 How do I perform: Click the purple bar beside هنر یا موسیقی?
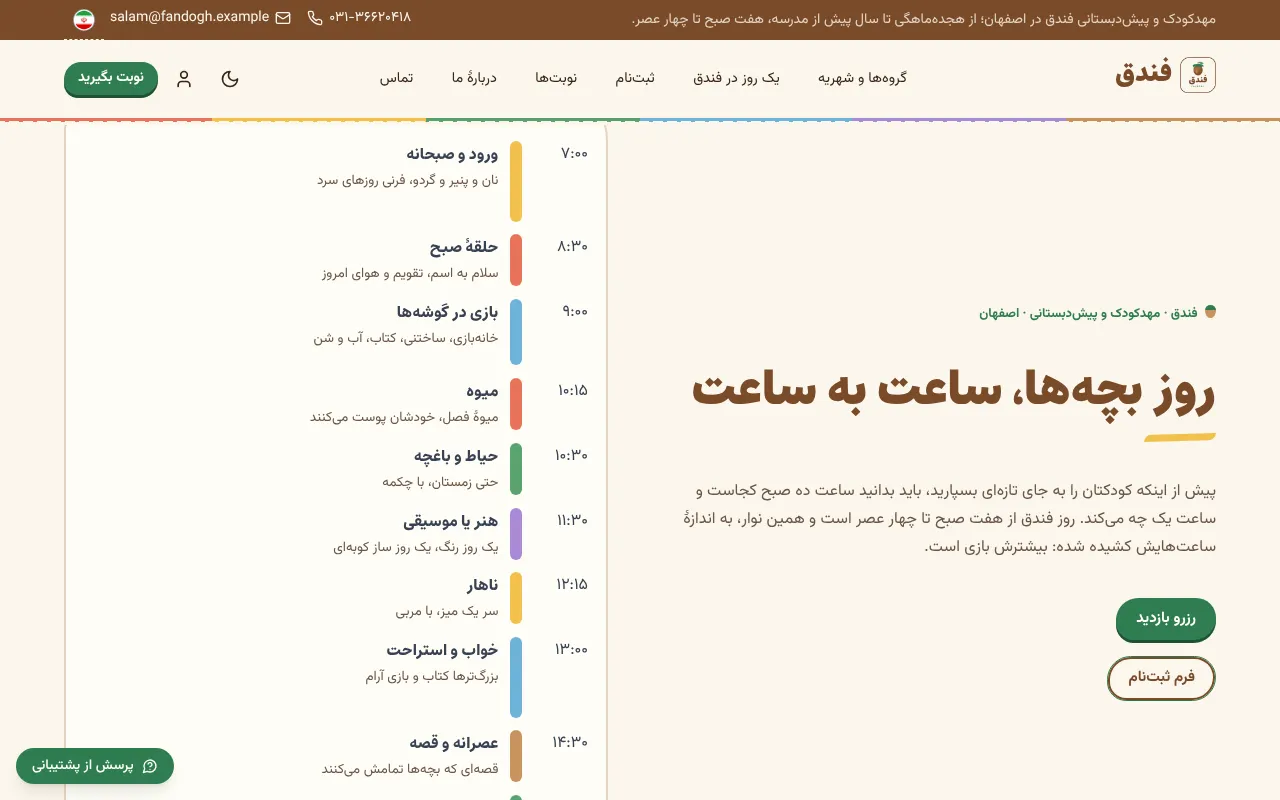tap(516, 534)
